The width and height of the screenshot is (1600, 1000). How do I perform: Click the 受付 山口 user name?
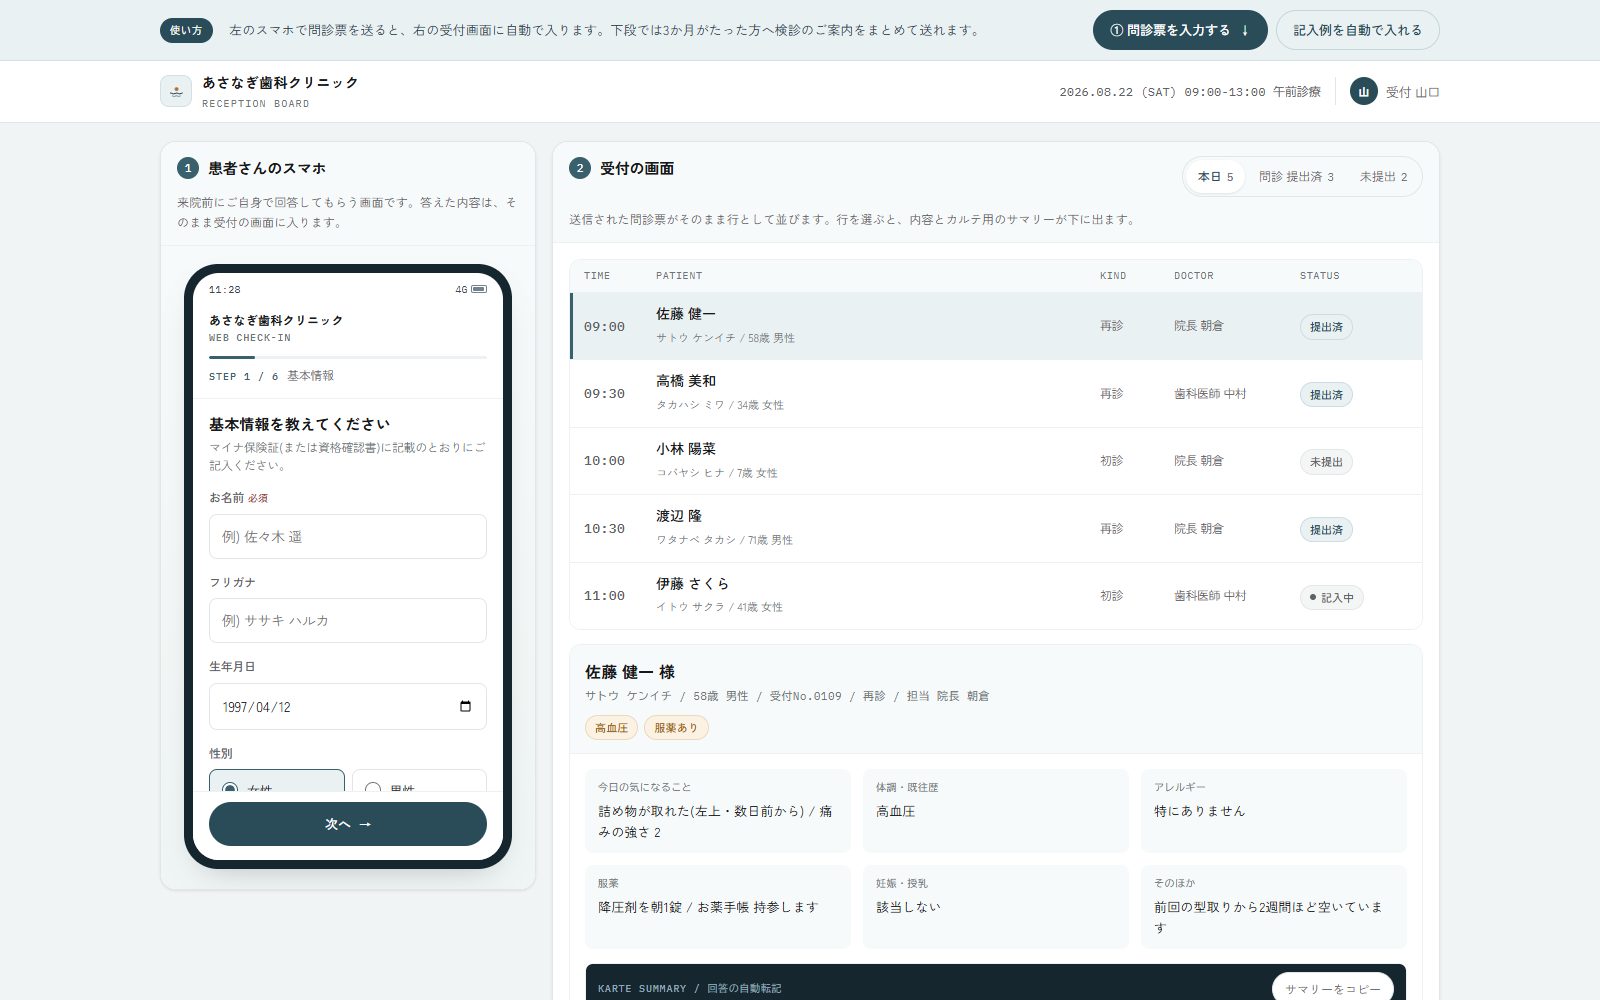1412,92
